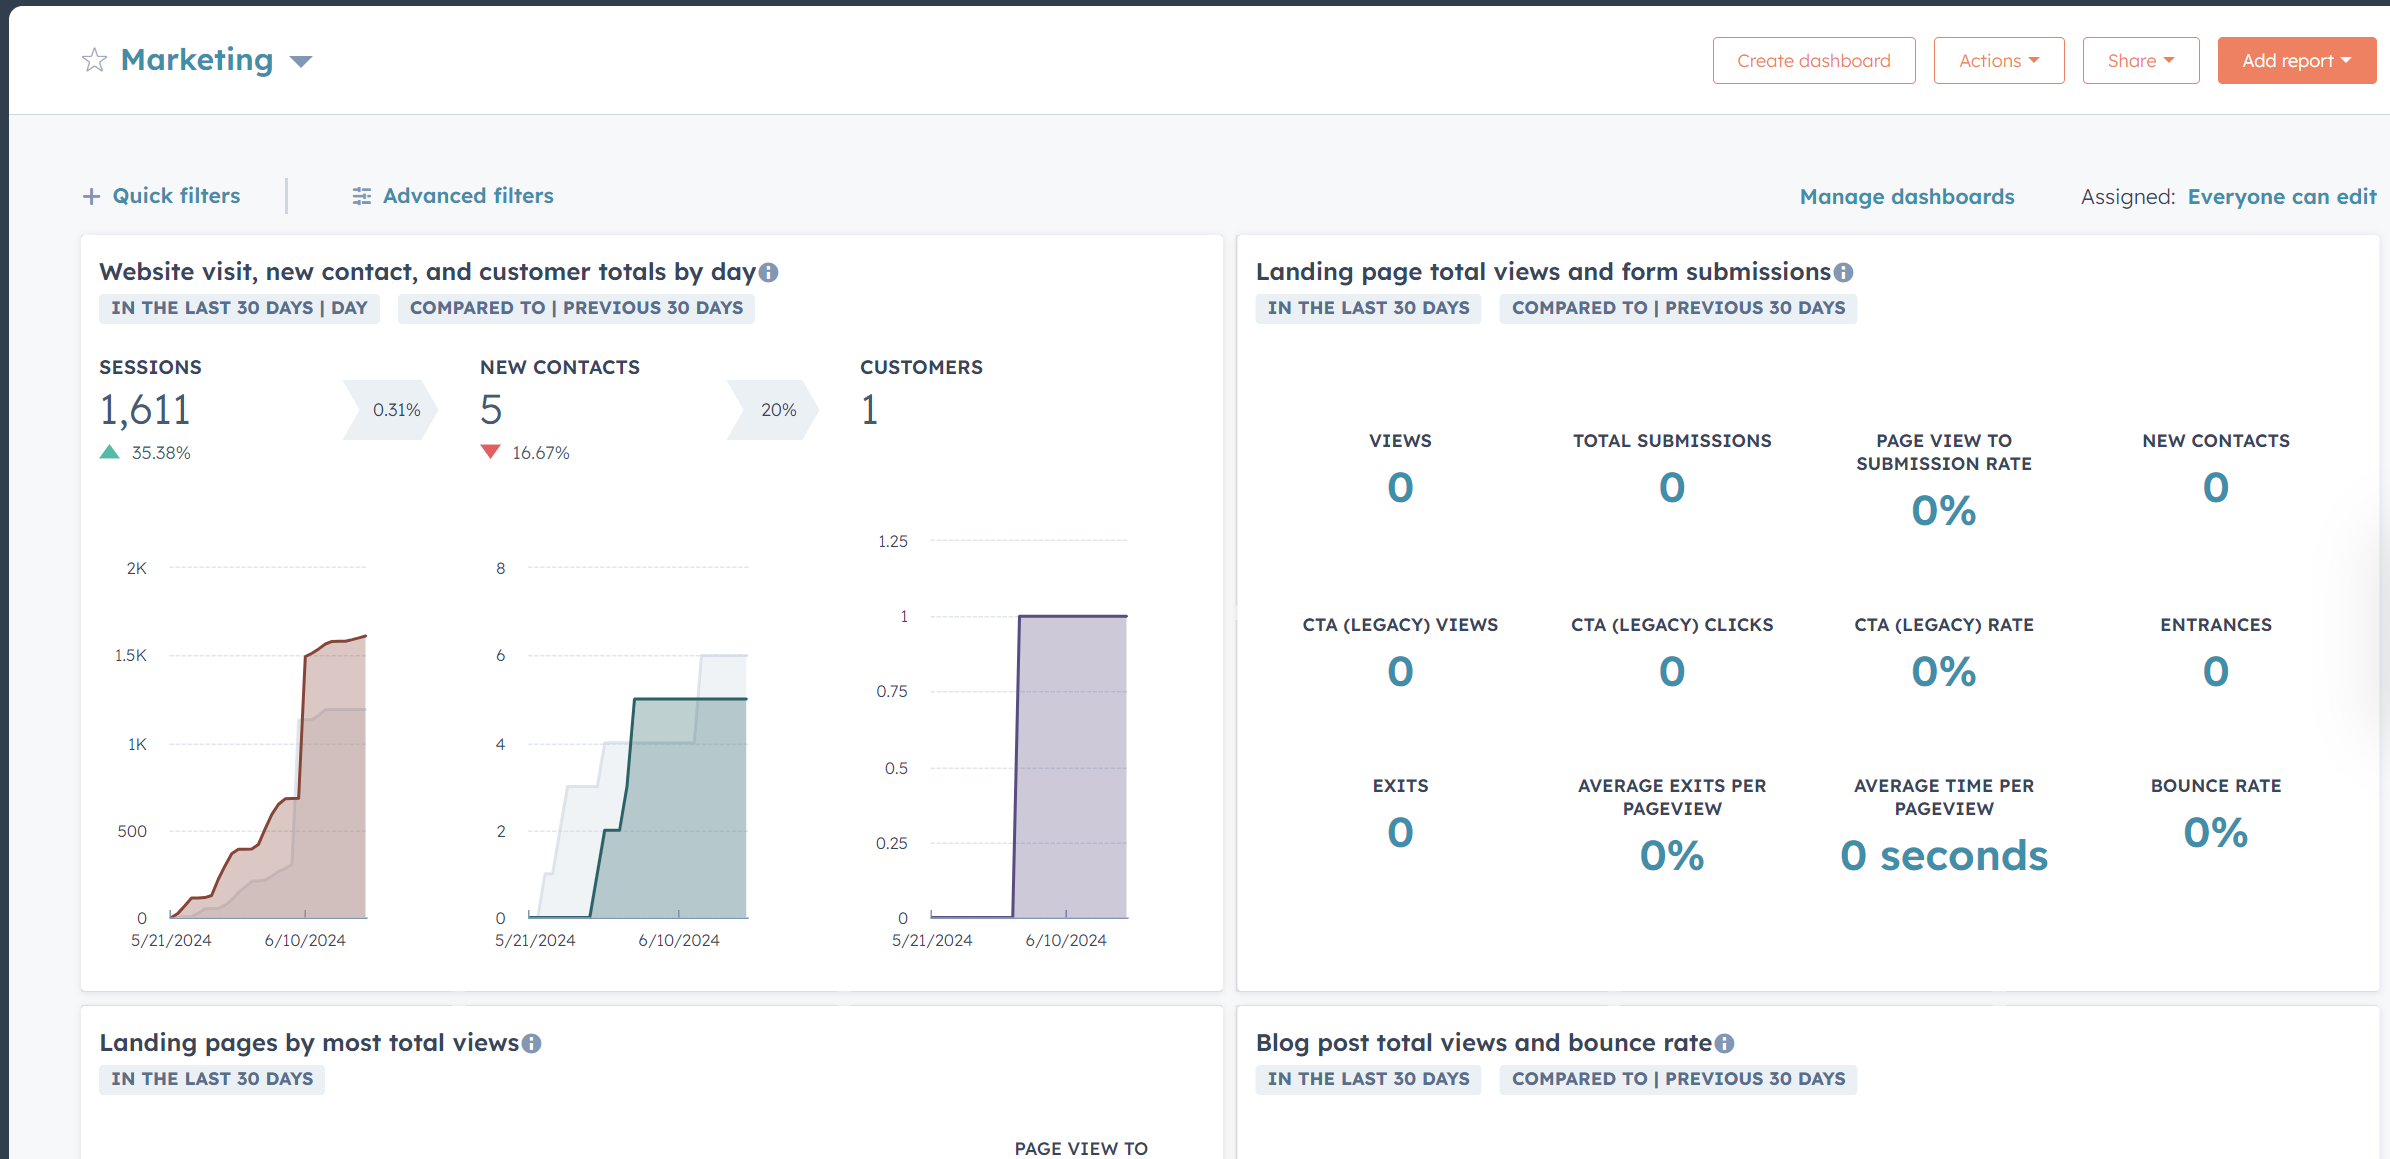Expand the Marketing dashboard name dropdown
The width and height of the screenshot is (2390, 1159).
pos(301,62)
